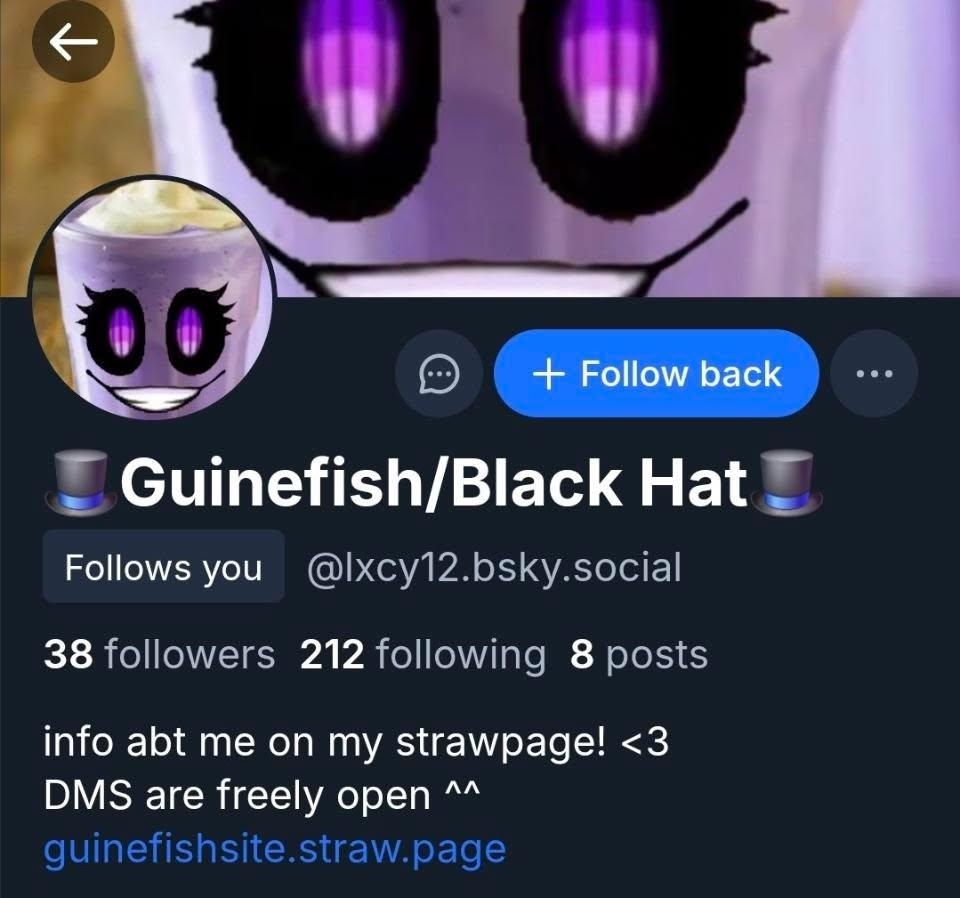Open the three-dot more options menu
960x898 pixels.
pos(874,373)
